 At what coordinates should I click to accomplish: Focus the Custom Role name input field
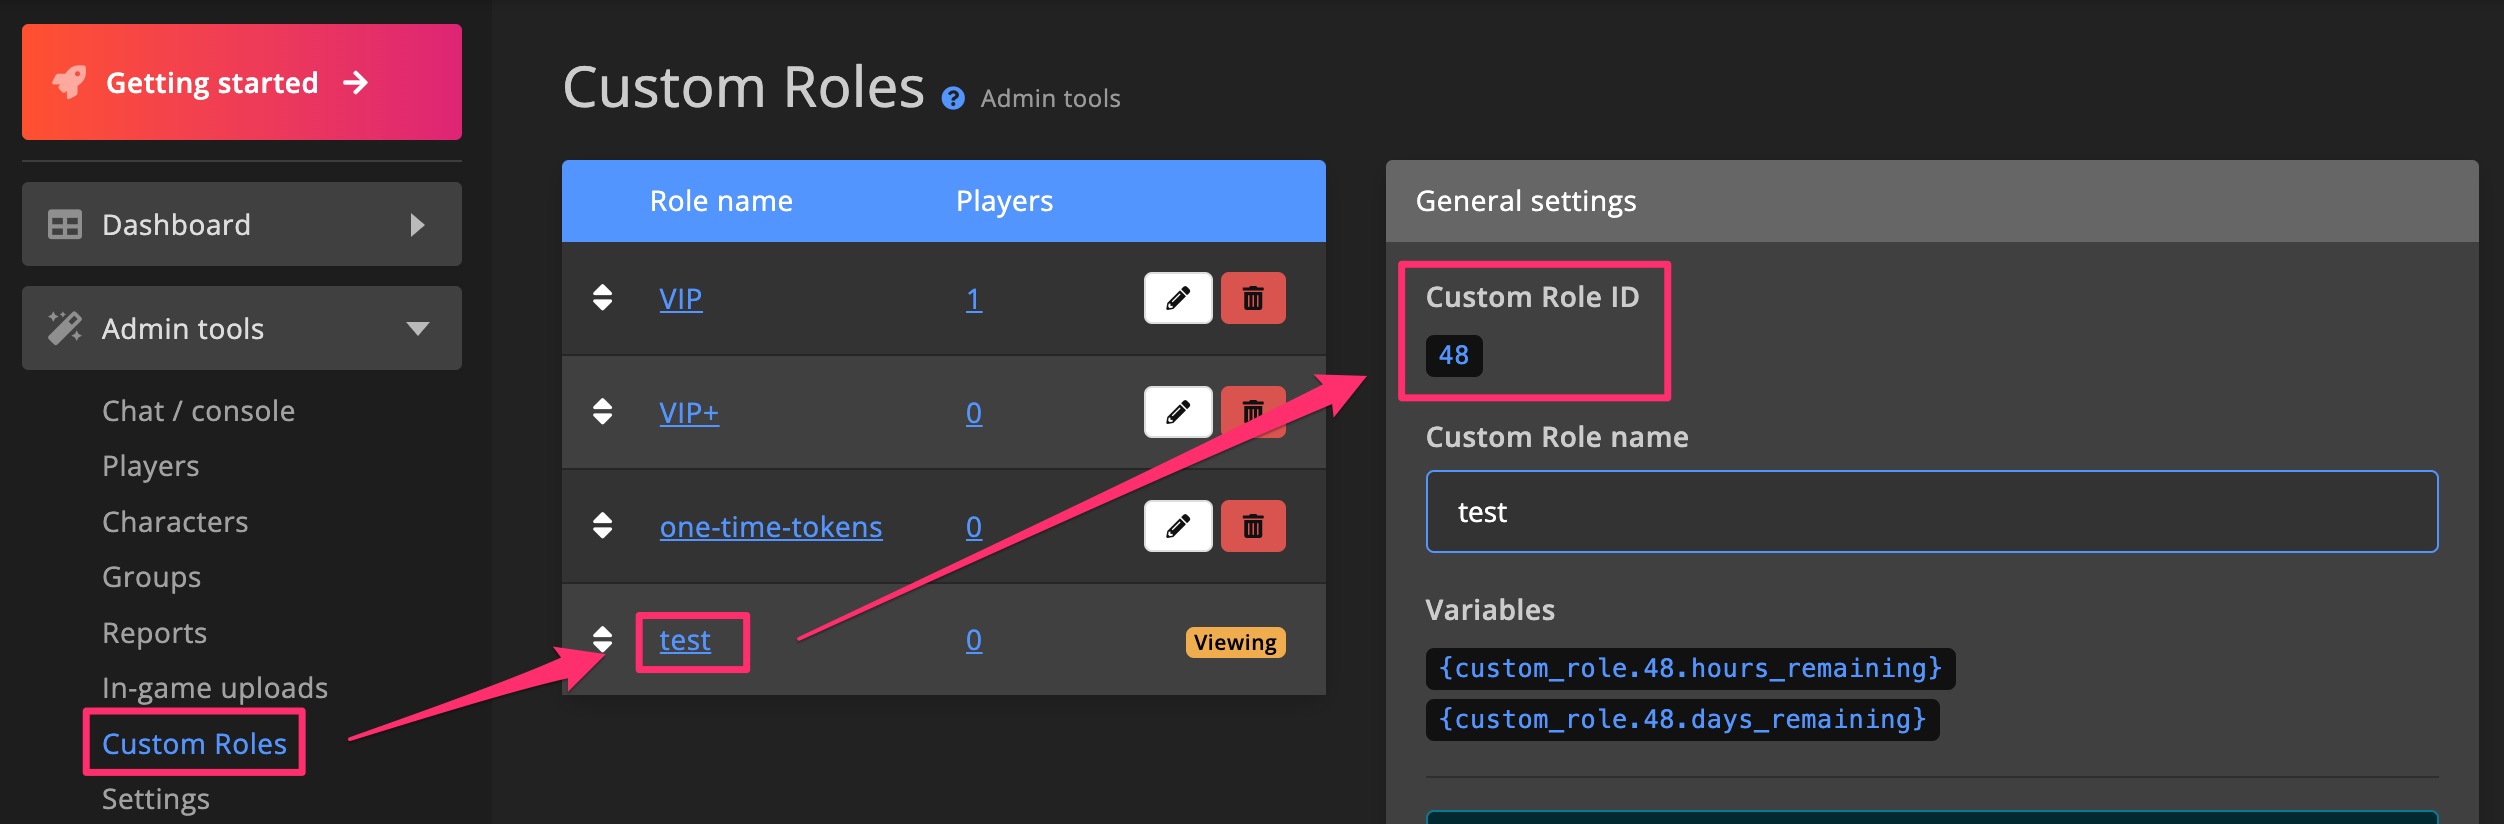(1931, 511)
